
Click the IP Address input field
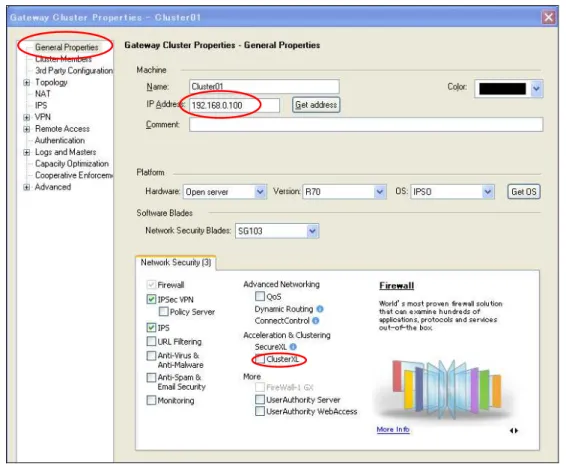[x=234, y=105]
